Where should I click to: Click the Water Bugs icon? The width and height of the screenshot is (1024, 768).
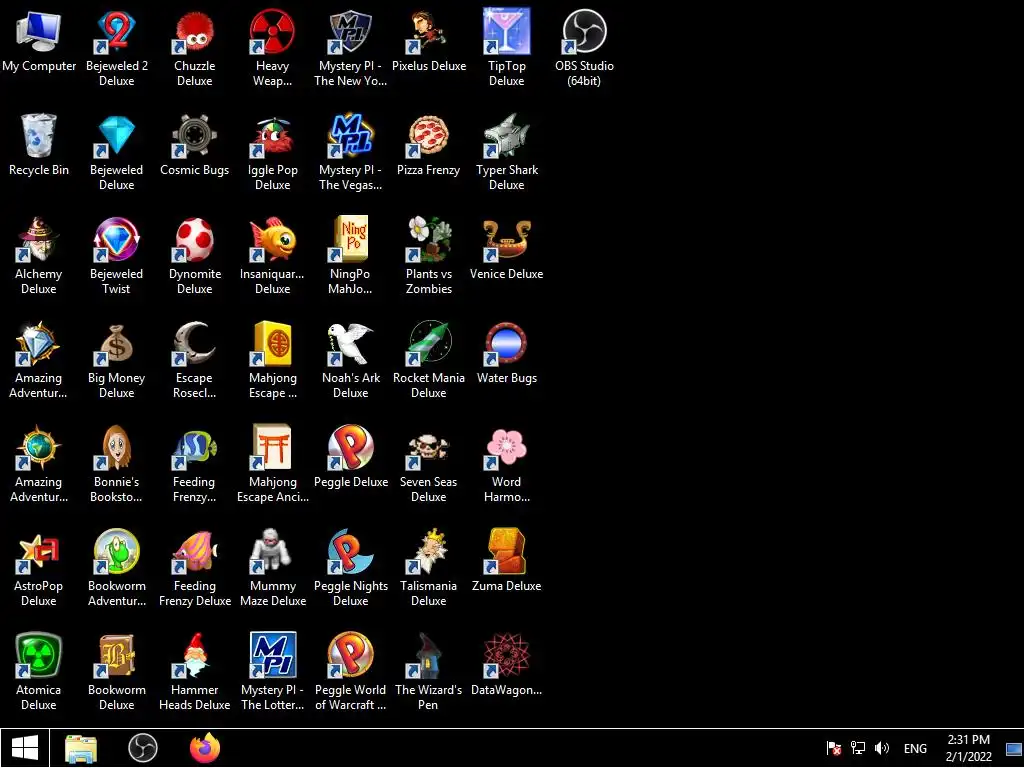click(x=507, y=343)
